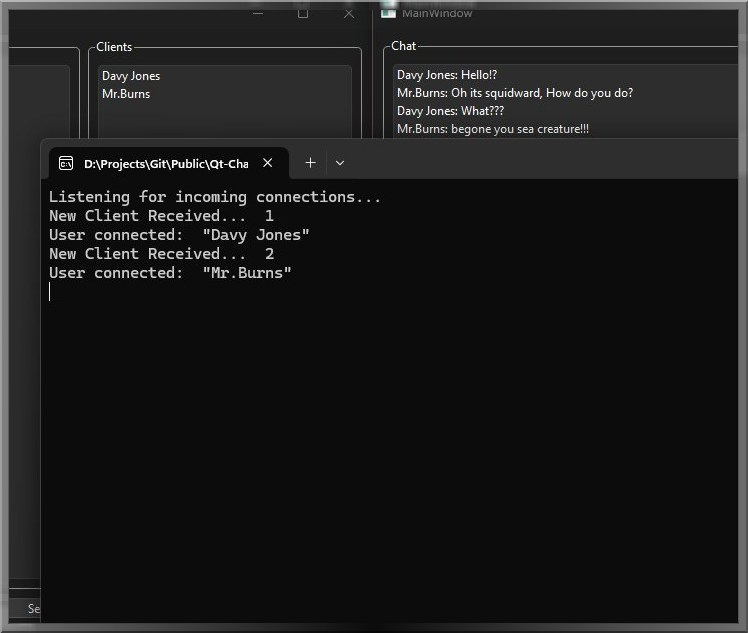
Task: Click the MainWindow title bar text
Action: point(436,13)
